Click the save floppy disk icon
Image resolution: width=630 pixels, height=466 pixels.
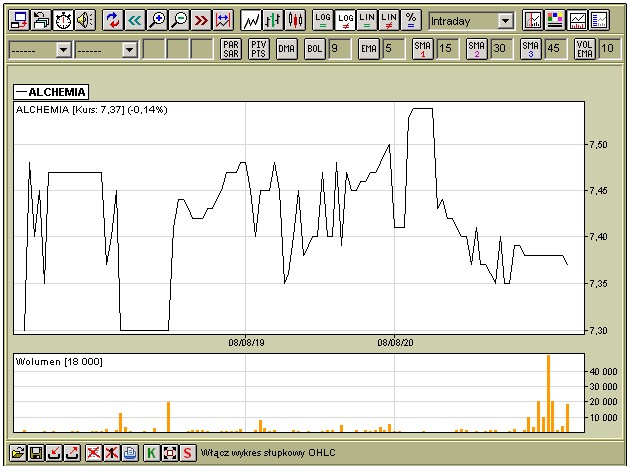point(36,454)
